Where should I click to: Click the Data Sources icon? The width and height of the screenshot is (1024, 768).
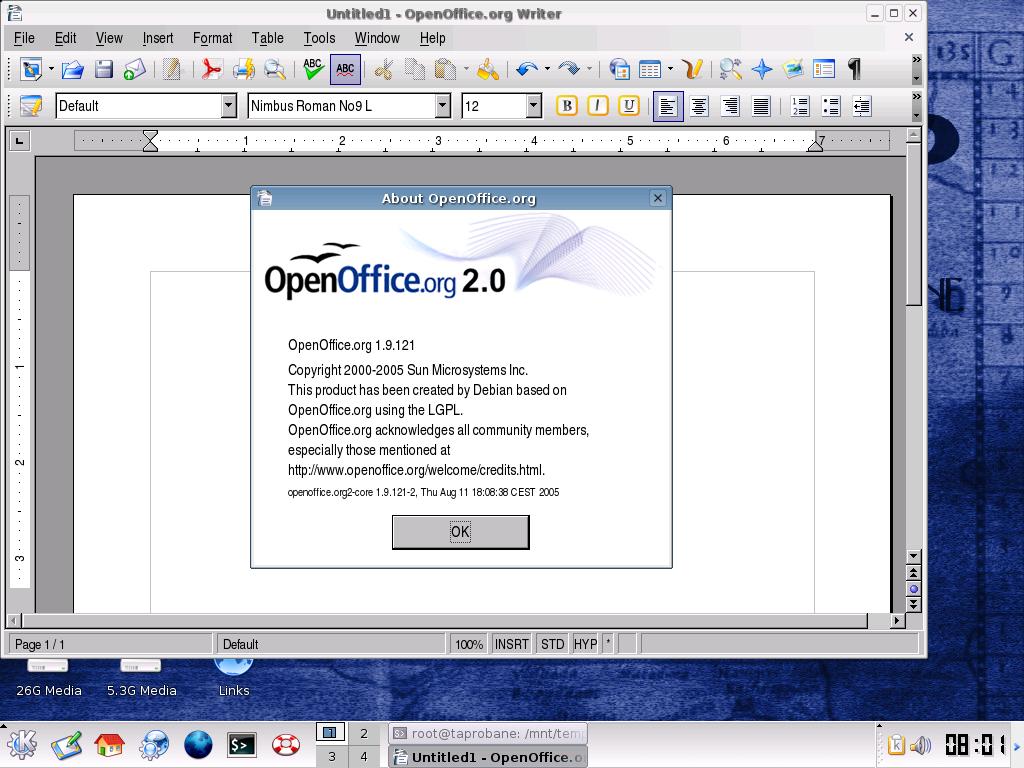[824, 69]
